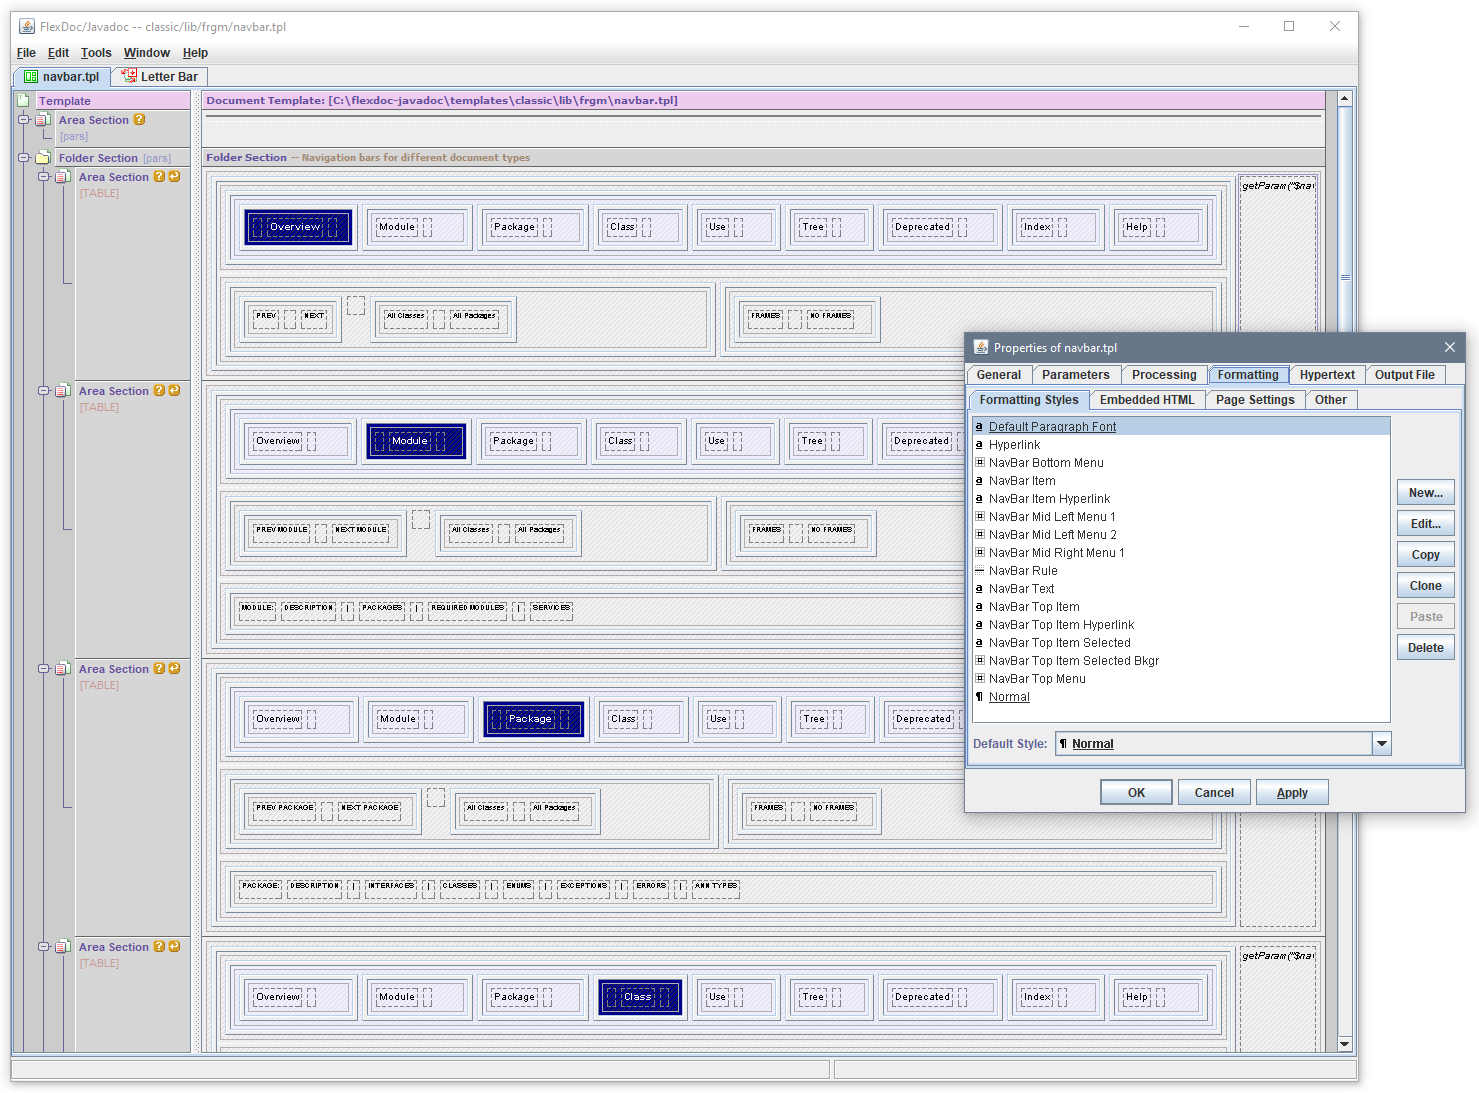This screenshot has height=1093, width=1479.
Task: Switch to the Embedded HTML tab
Action: (x=1146, y=400)
